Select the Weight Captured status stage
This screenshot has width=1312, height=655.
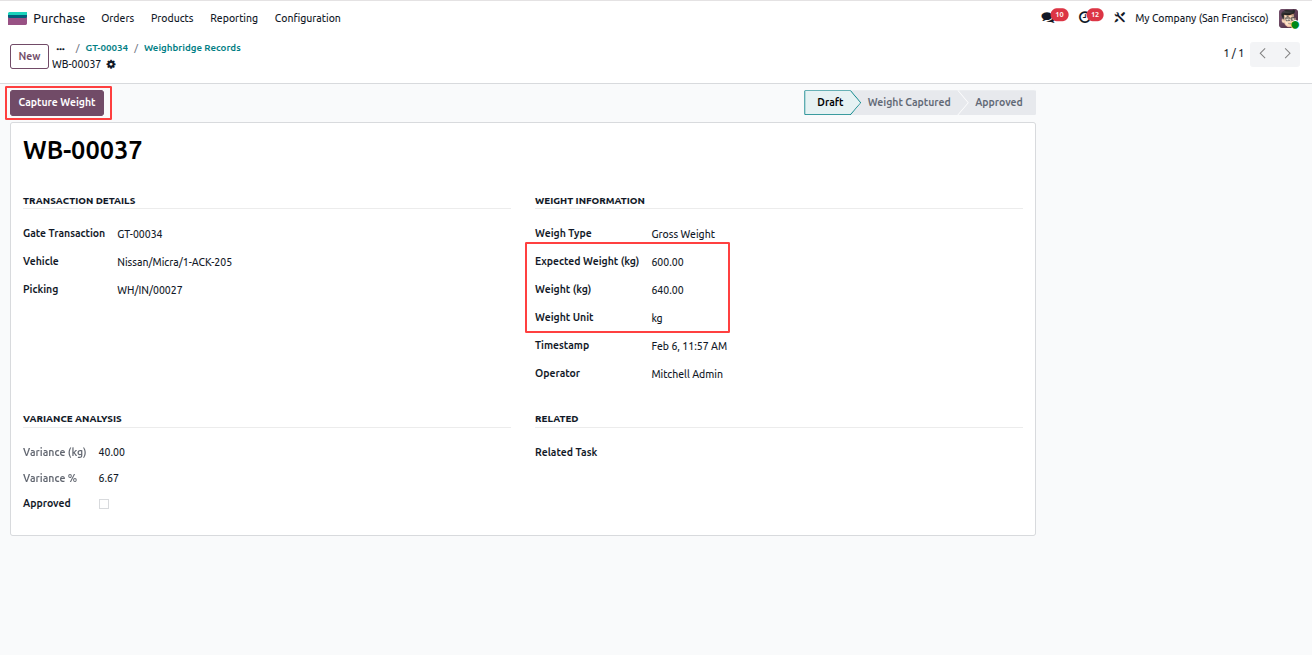click(908, 102)
